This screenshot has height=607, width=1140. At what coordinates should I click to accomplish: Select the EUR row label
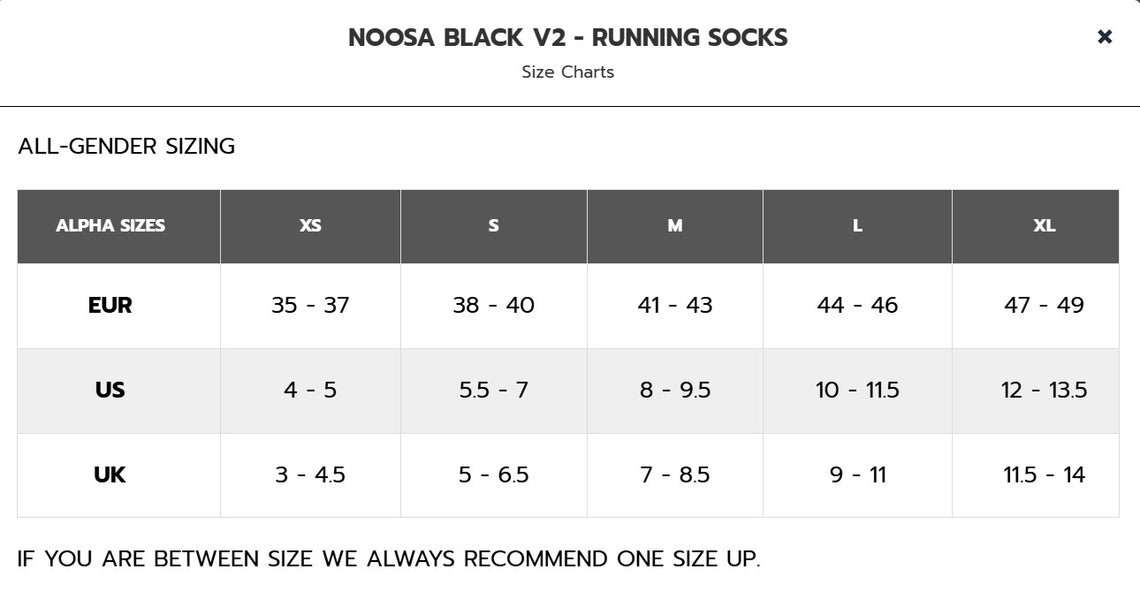[x=110, y=305]
